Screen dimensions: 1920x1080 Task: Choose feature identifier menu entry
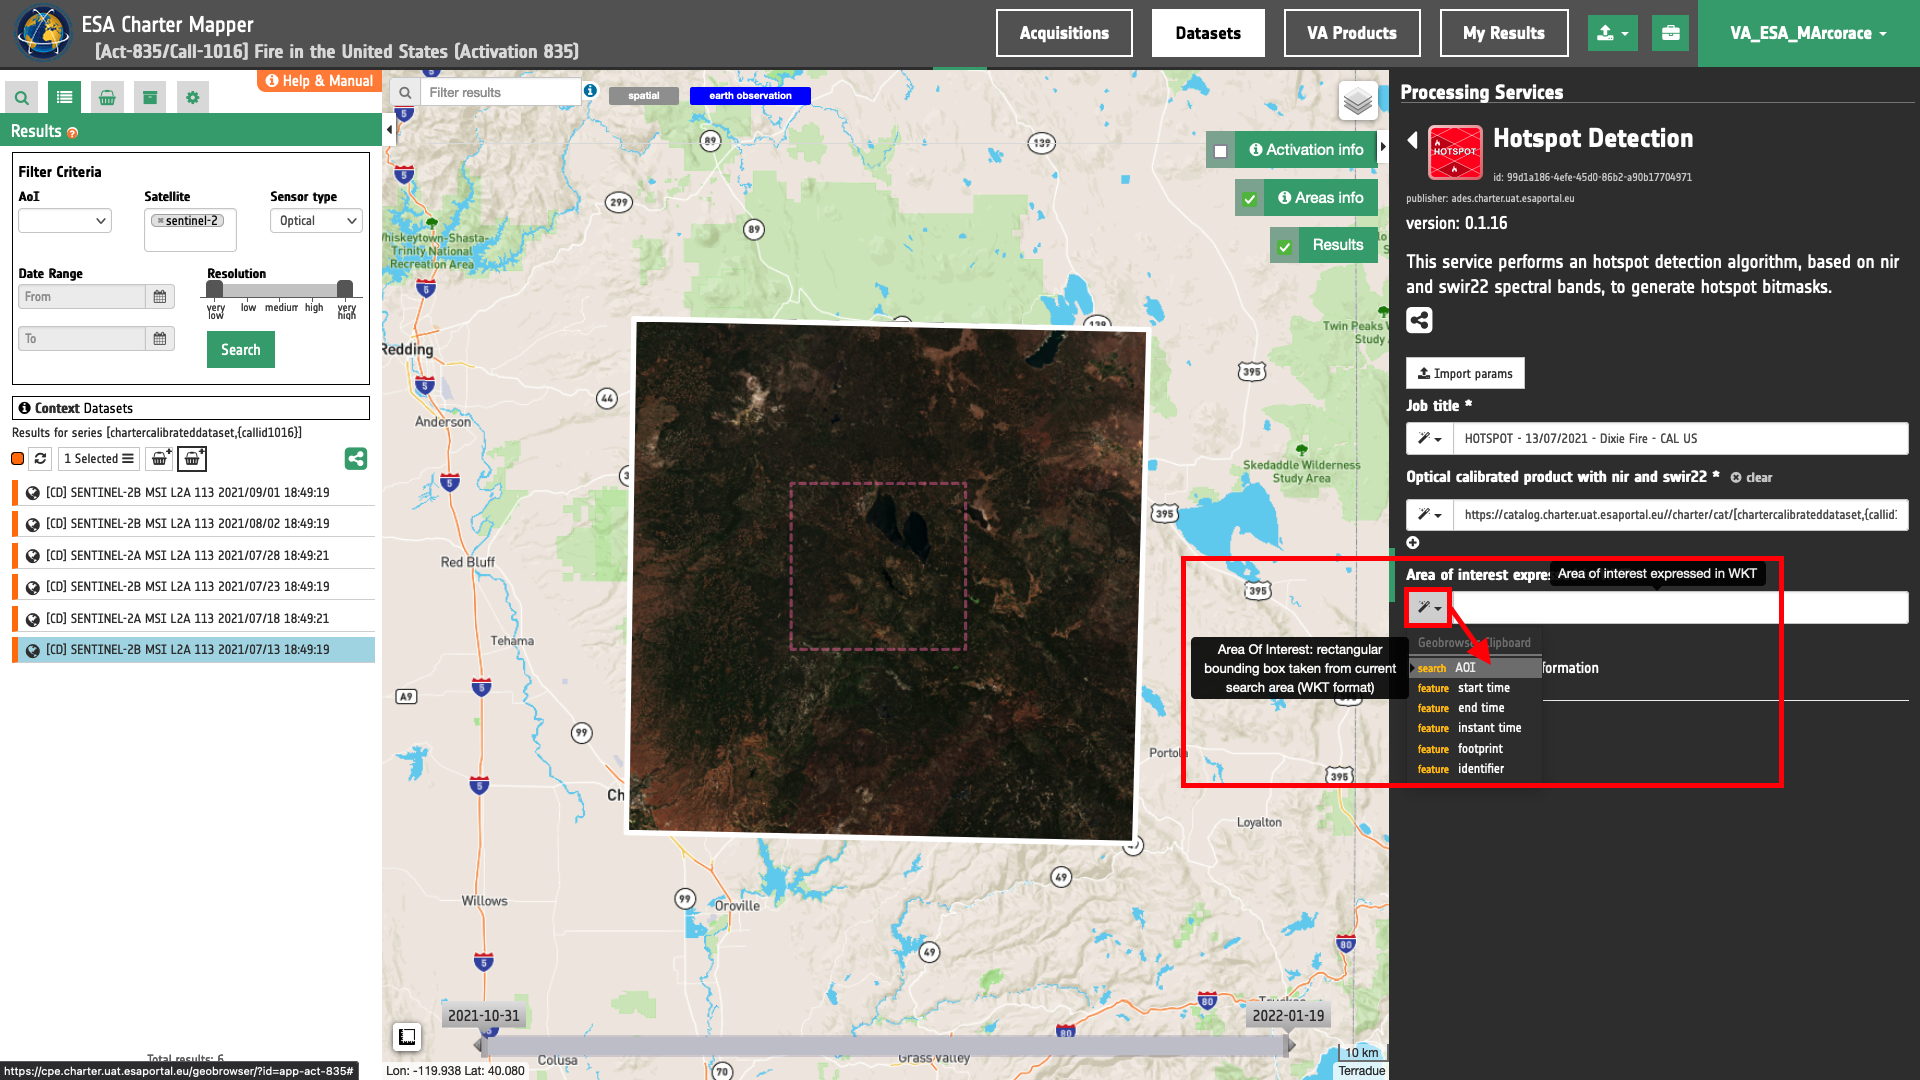(x=1476, y=769)
